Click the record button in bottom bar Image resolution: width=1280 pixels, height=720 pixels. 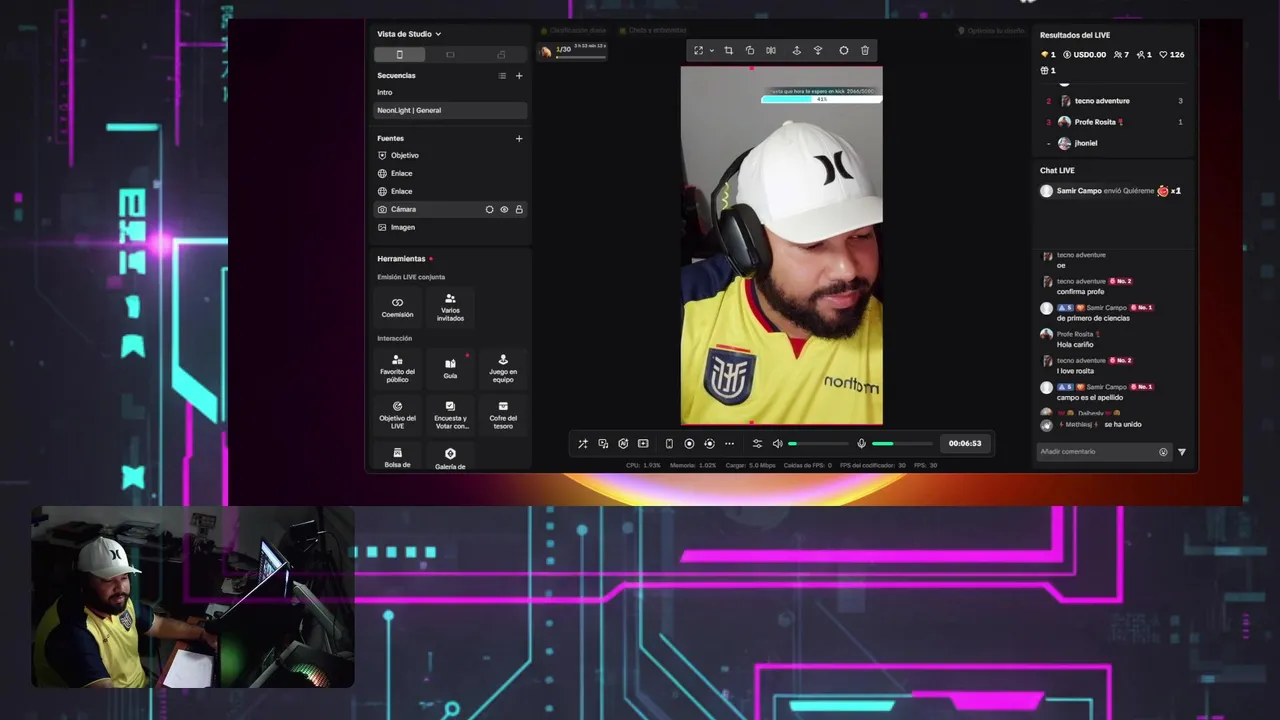(x=689, y=444)
